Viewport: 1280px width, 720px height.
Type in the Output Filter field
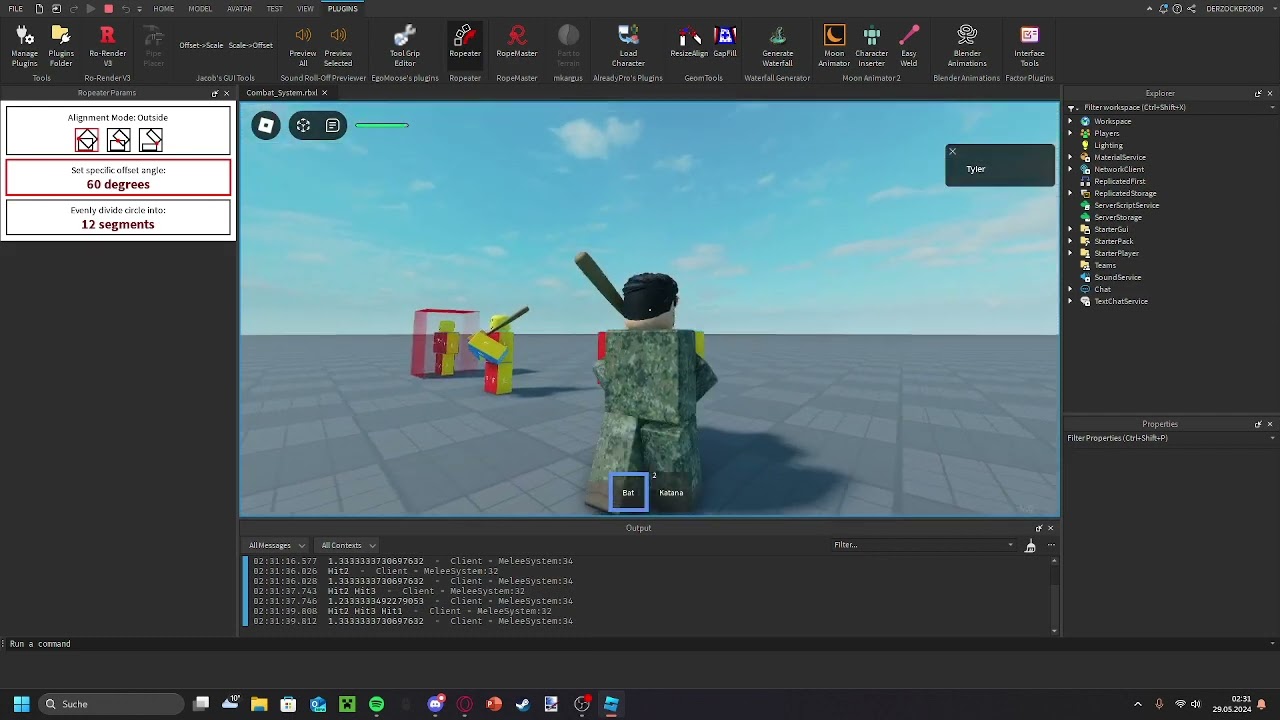922,545
